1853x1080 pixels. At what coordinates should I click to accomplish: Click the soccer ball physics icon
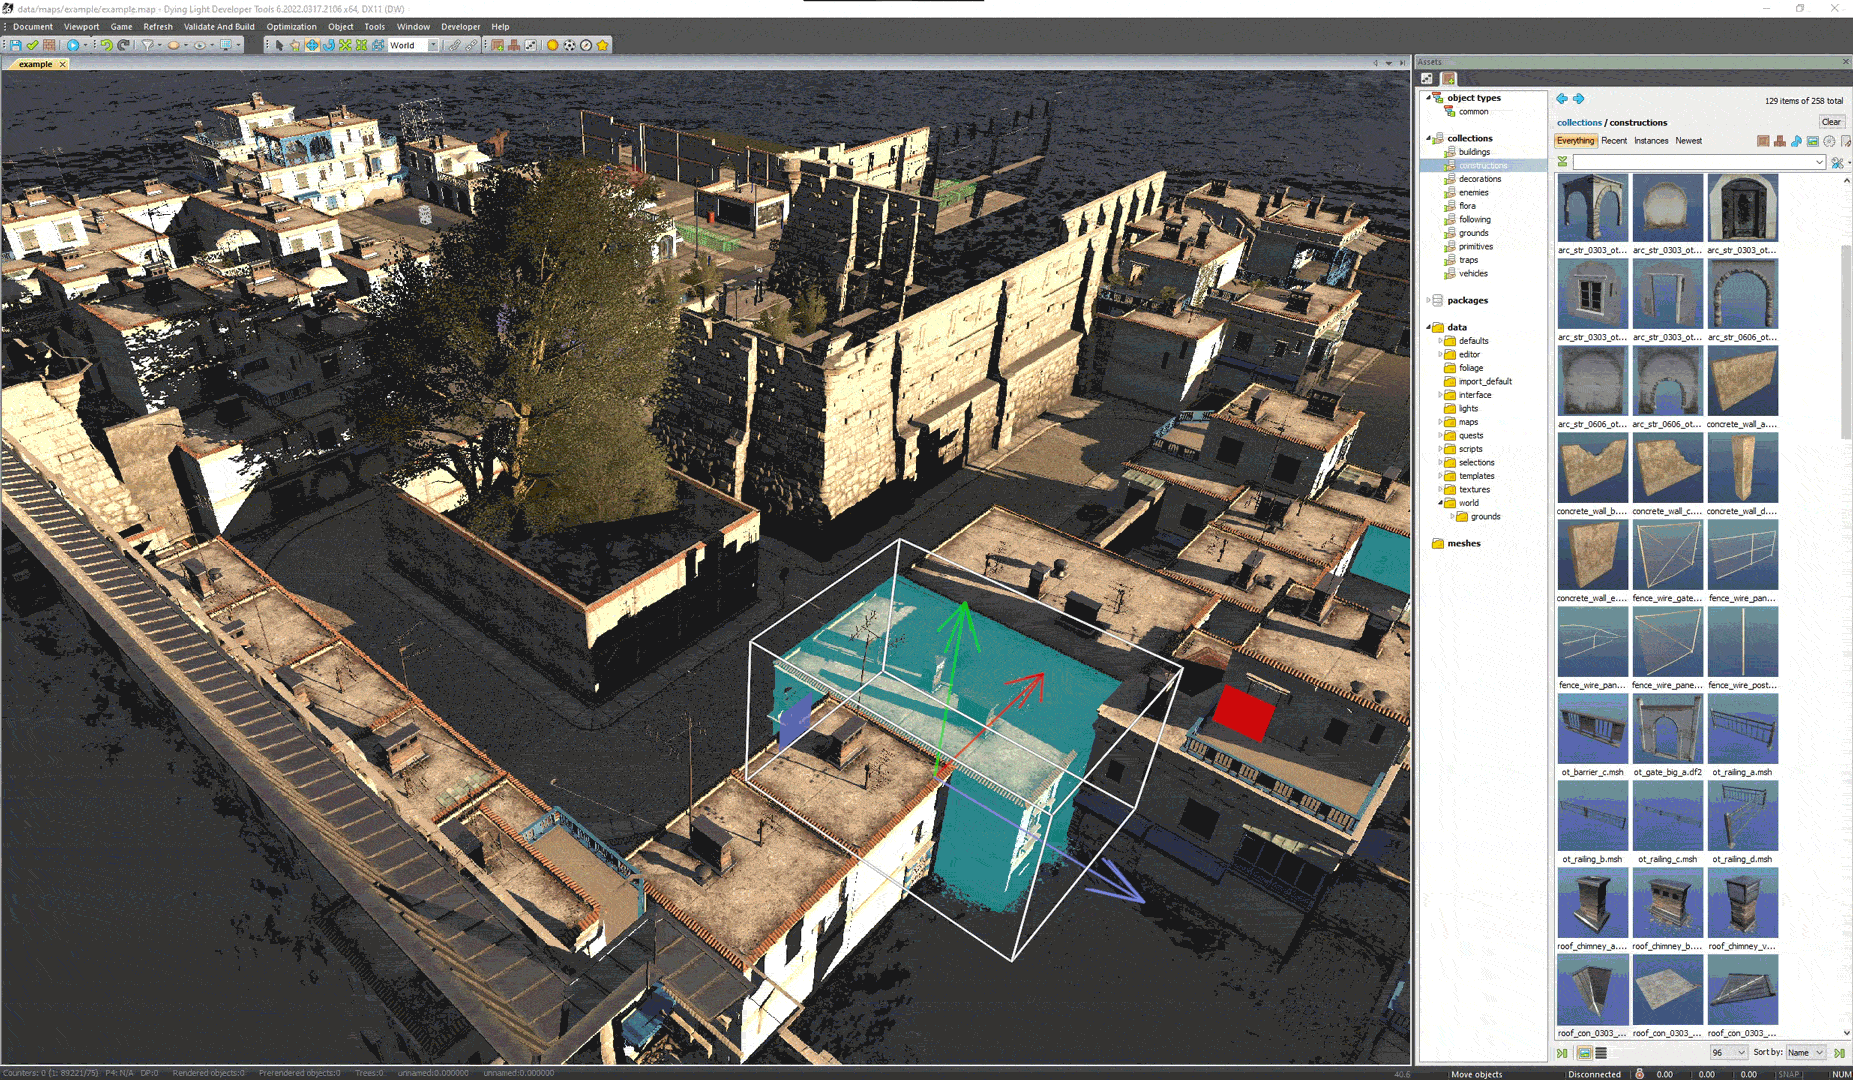(x=569, y=45)
